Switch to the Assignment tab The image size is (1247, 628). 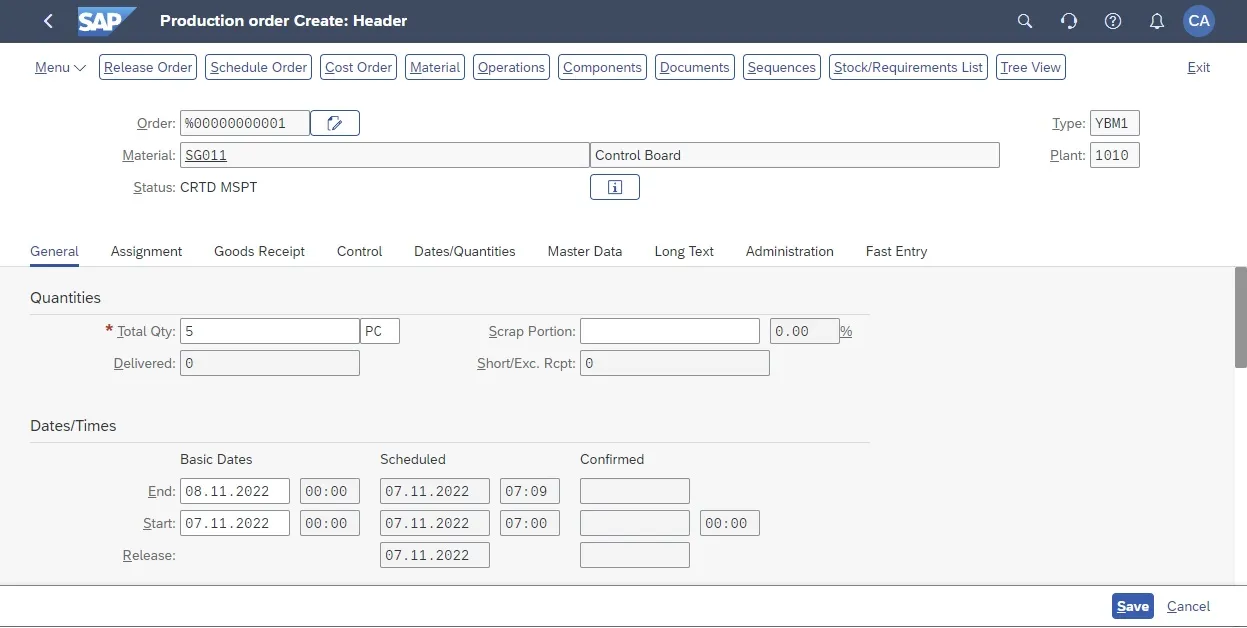pyautogui.click(x=146, y=251)
